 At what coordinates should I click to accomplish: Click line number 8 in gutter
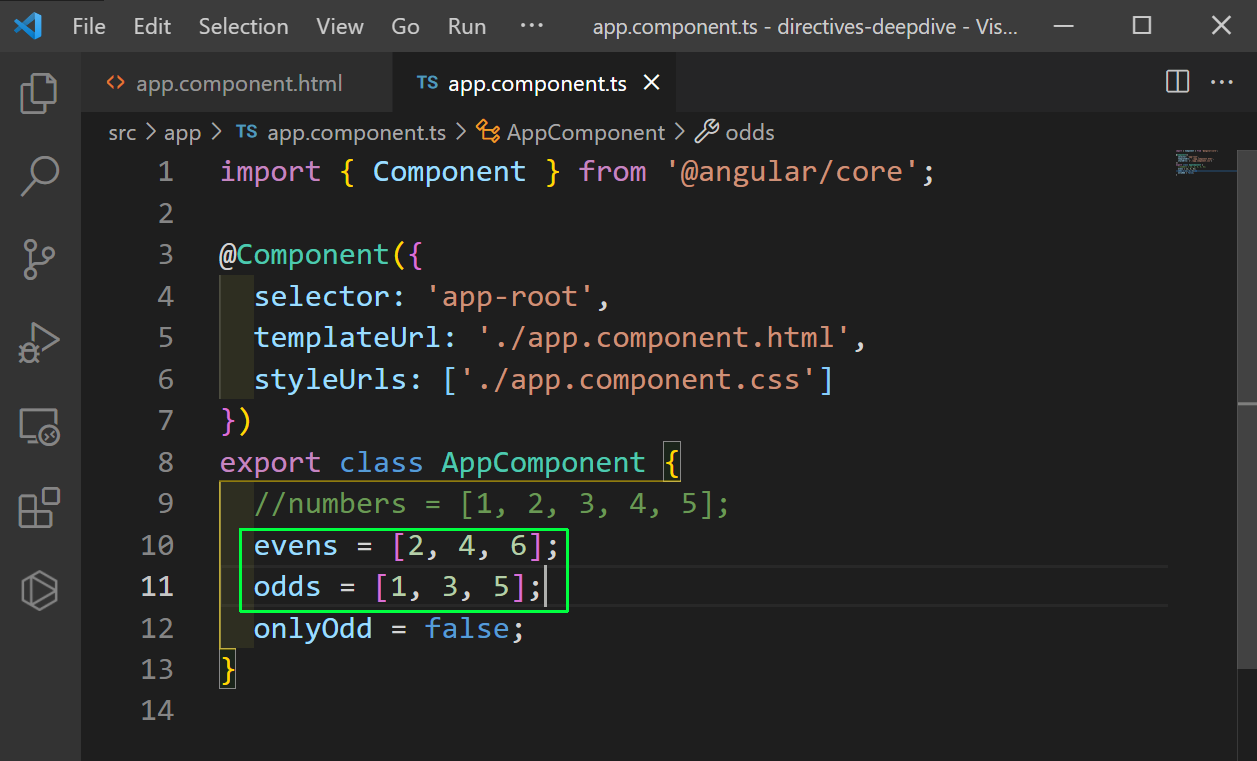click(x=166, y=462)
